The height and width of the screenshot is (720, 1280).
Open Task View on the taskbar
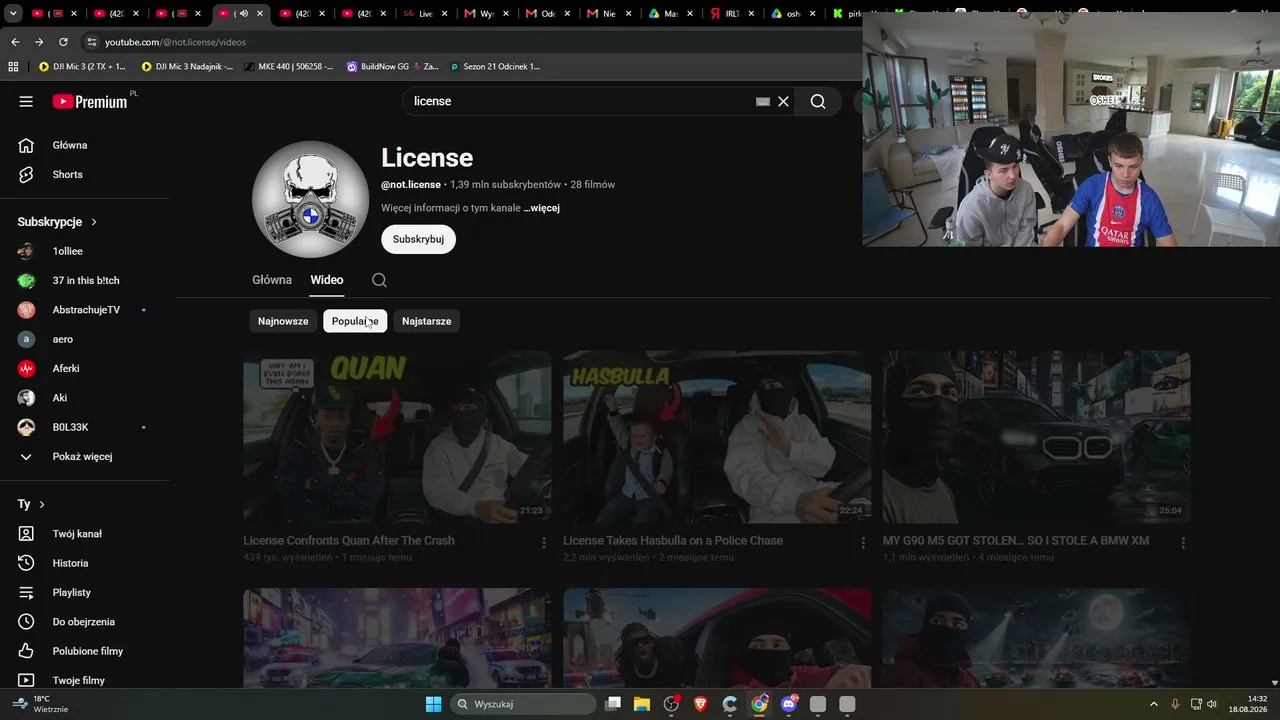613,704
